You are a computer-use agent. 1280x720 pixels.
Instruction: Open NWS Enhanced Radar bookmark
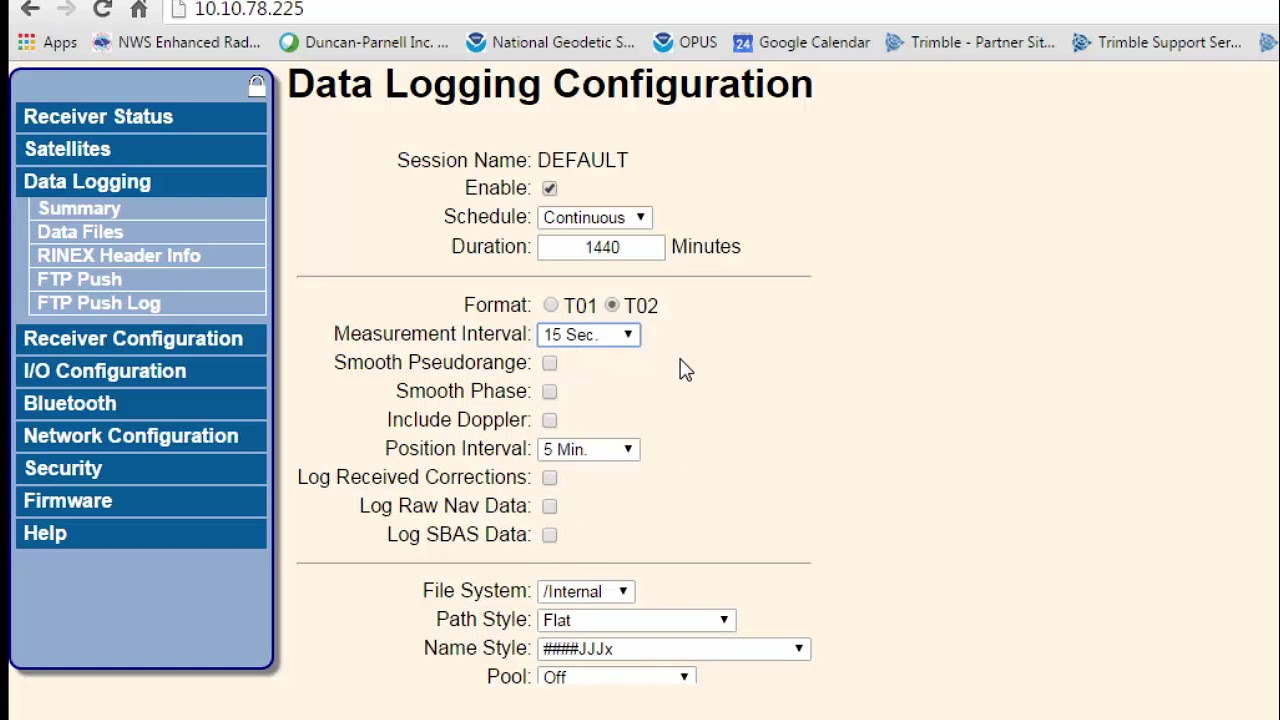(x=176, y=42)
